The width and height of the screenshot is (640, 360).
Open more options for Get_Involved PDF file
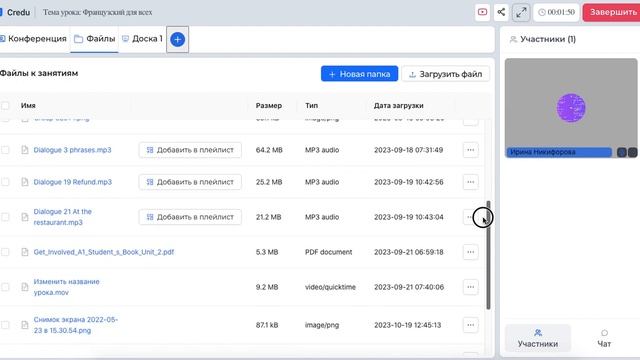click(x=471, y=252)
